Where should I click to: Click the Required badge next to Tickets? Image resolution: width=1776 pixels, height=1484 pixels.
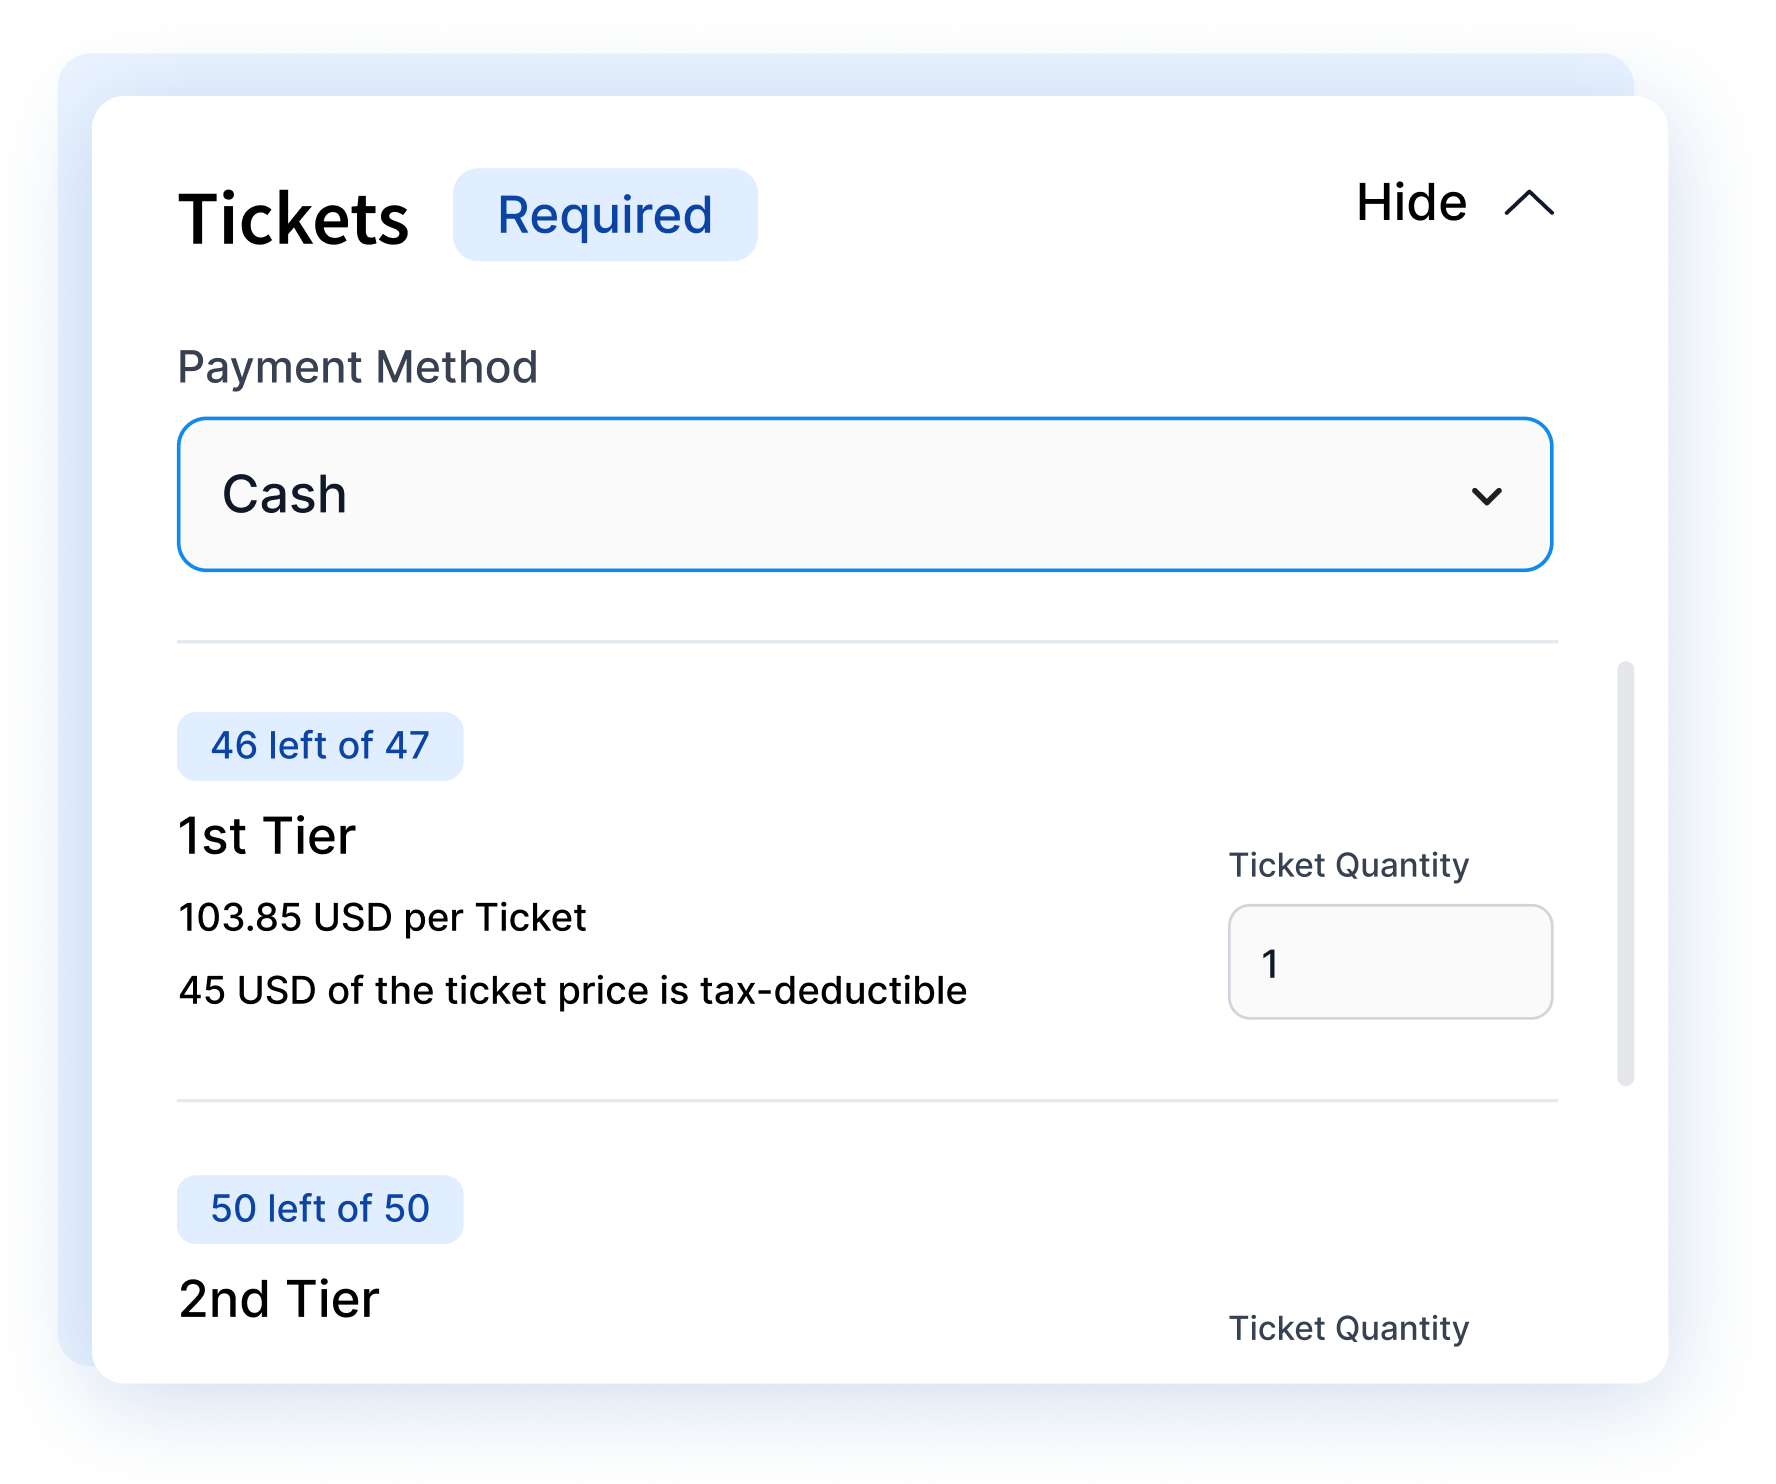pyautogui.click(x=605, y=213)
